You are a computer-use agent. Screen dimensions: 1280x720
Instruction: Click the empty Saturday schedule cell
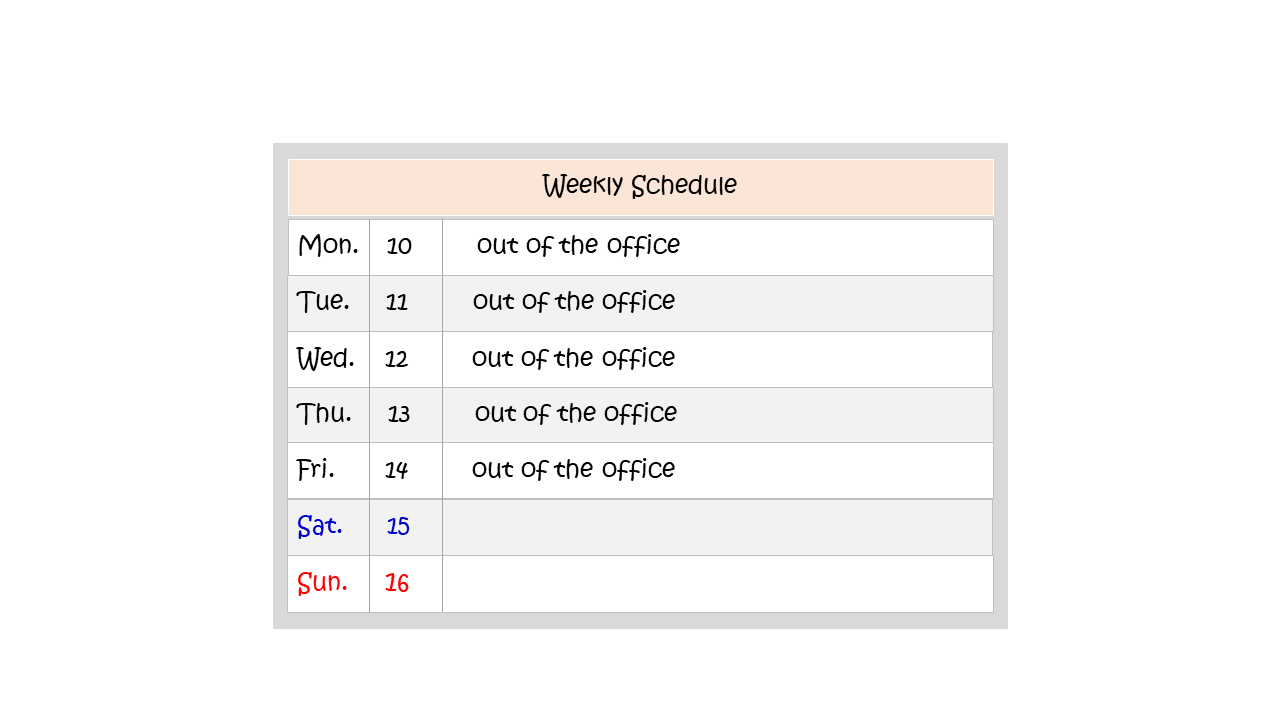(718, 527)
